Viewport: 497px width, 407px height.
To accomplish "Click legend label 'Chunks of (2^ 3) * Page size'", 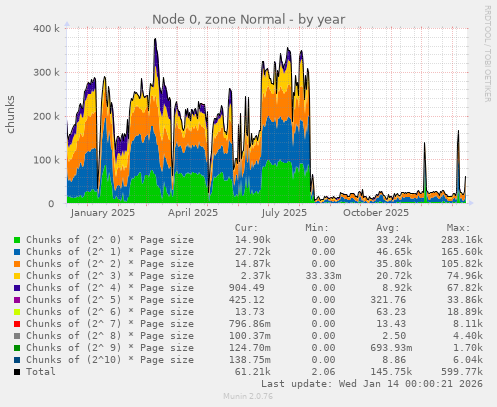I will tap(110, 276).
